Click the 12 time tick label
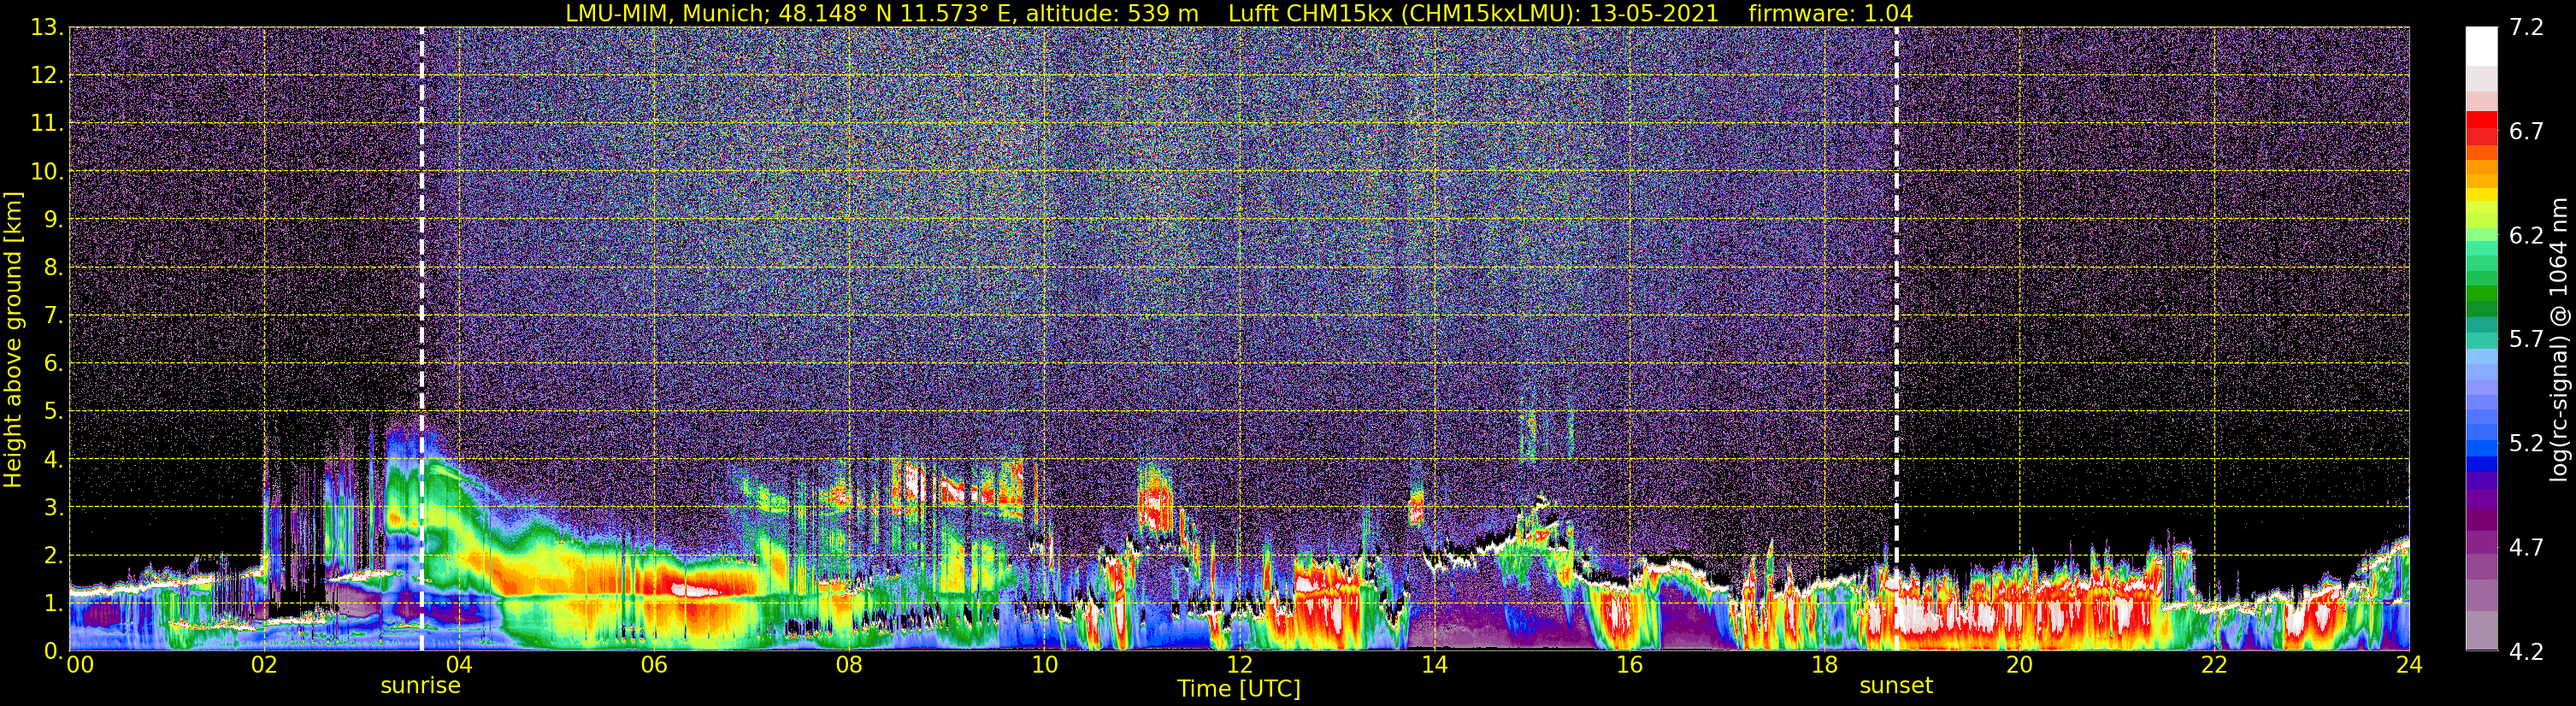The height and width of the screenshot is (706, 2576). (1239, 665)
